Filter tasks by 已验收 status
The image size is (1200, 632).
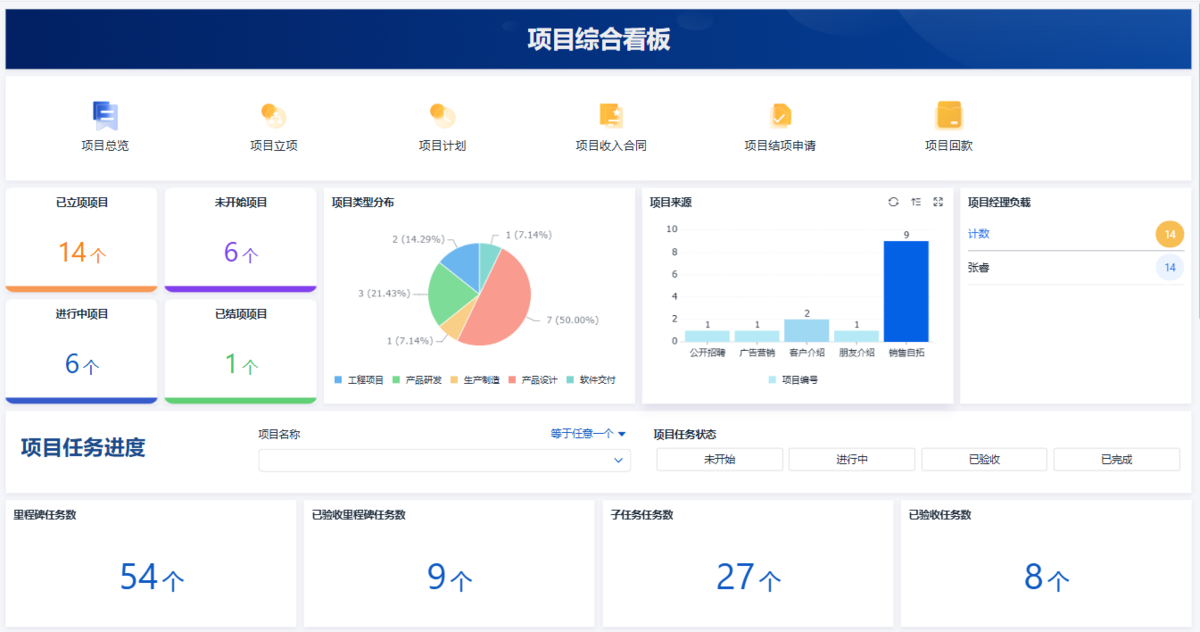point(984,459)
